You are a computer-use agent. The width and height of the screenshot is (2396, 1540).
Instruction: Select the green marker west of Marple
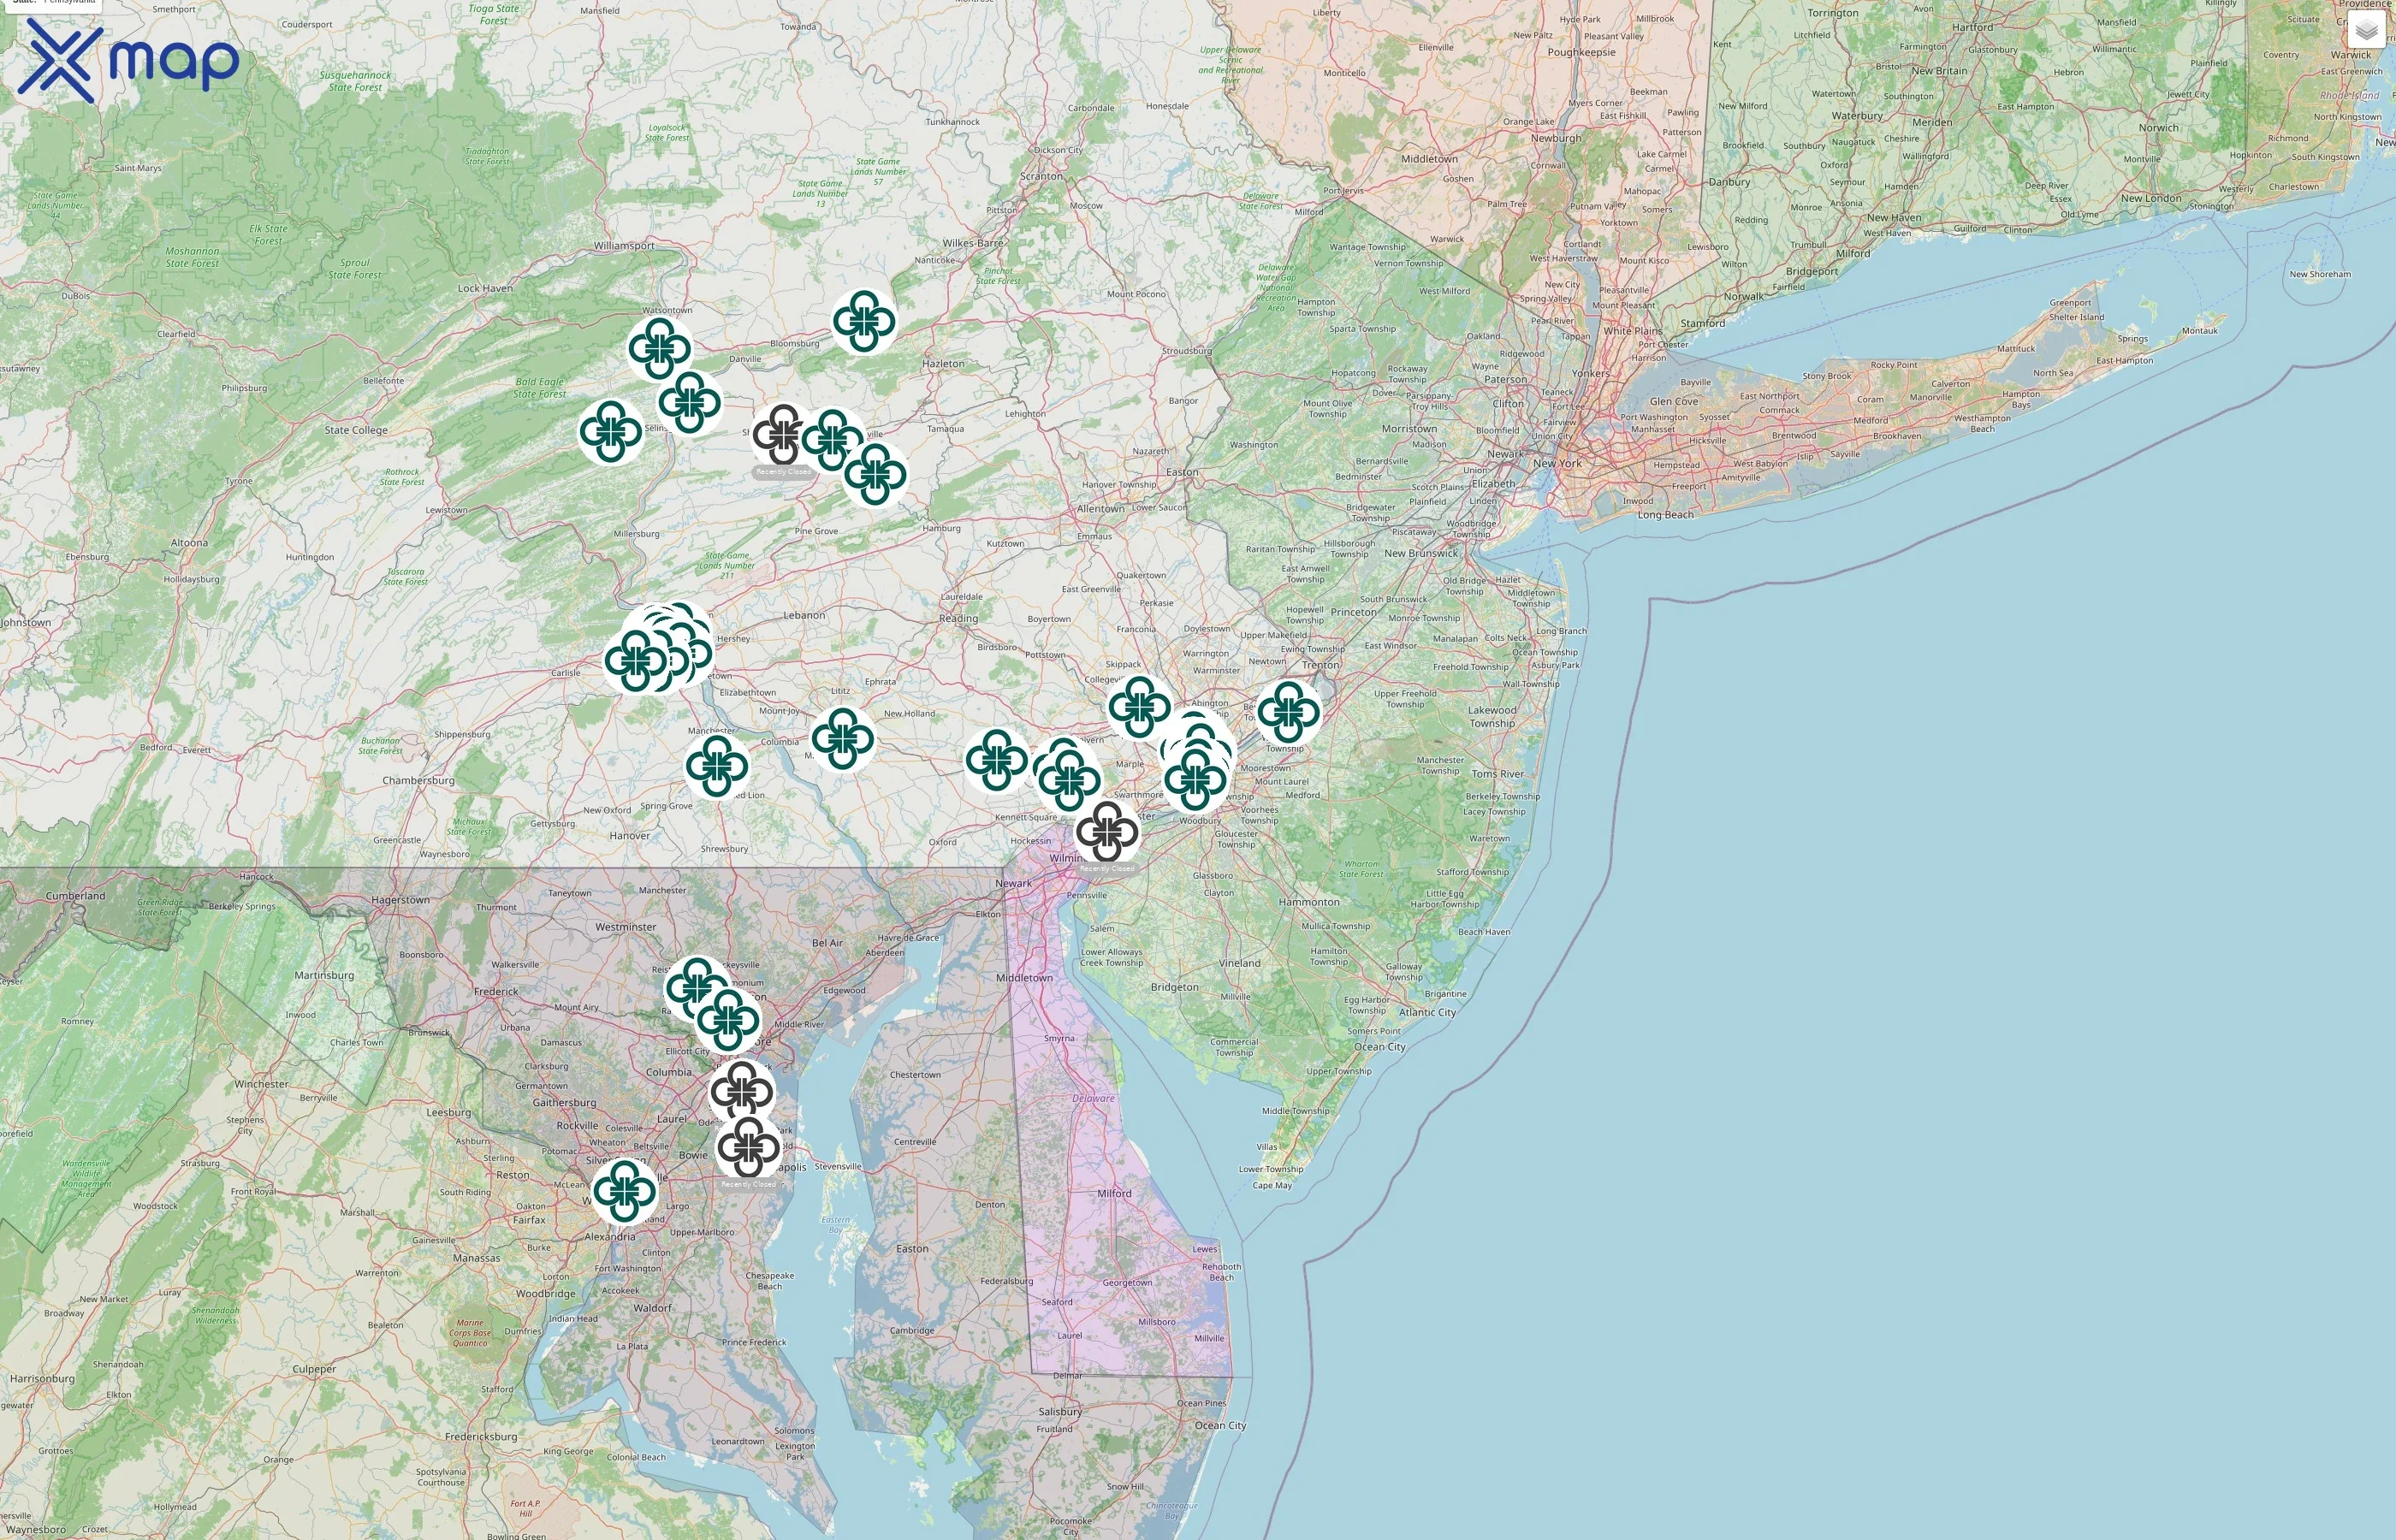point(1069,780)
